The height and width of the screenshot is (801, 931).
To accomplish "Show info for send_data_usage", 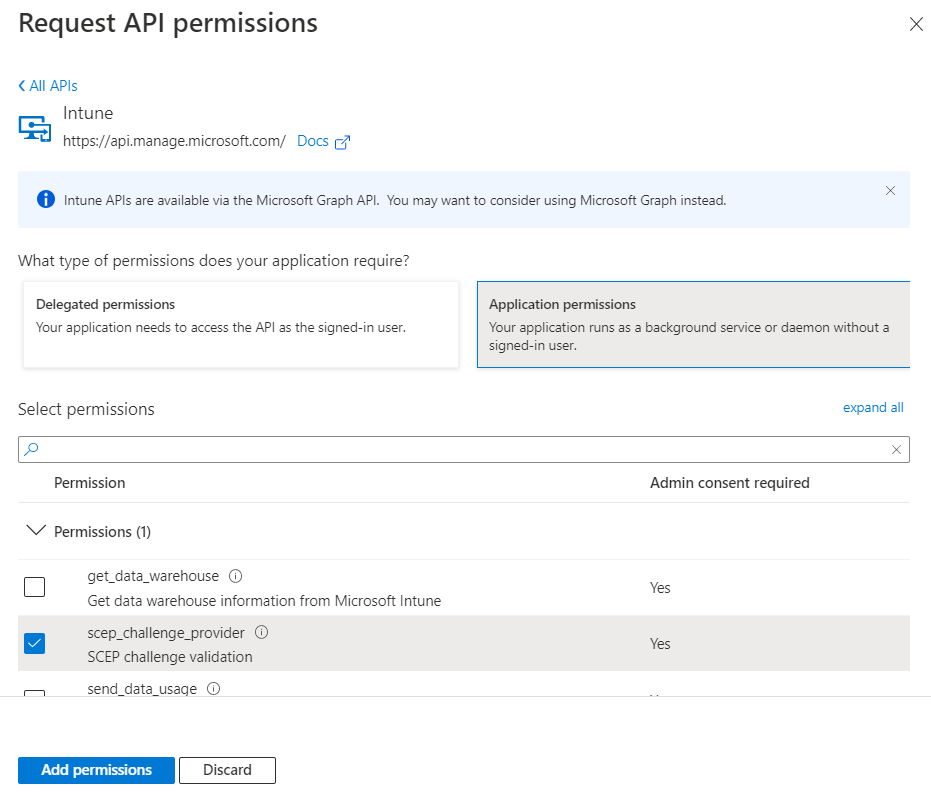I will click(x=213, y=688).
